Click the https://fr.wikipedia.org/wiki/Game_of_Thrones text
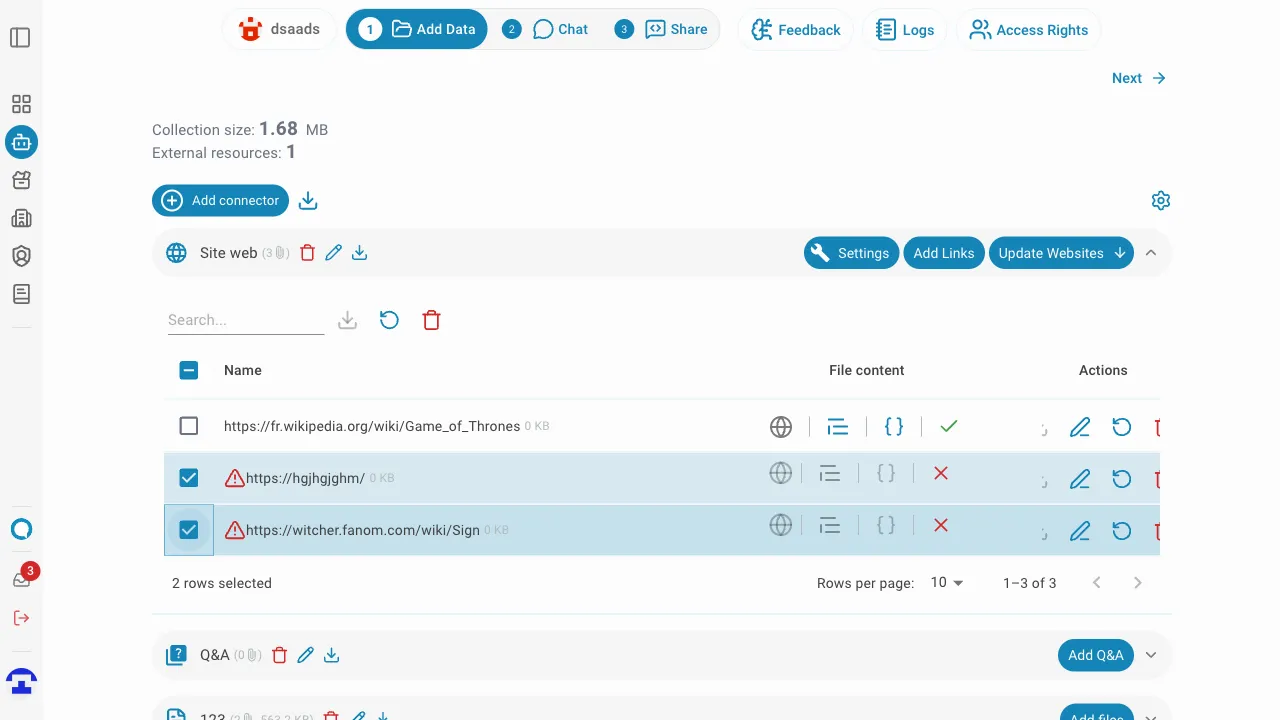The height and width of the screenshot is (720, 1280). [372, 426]
